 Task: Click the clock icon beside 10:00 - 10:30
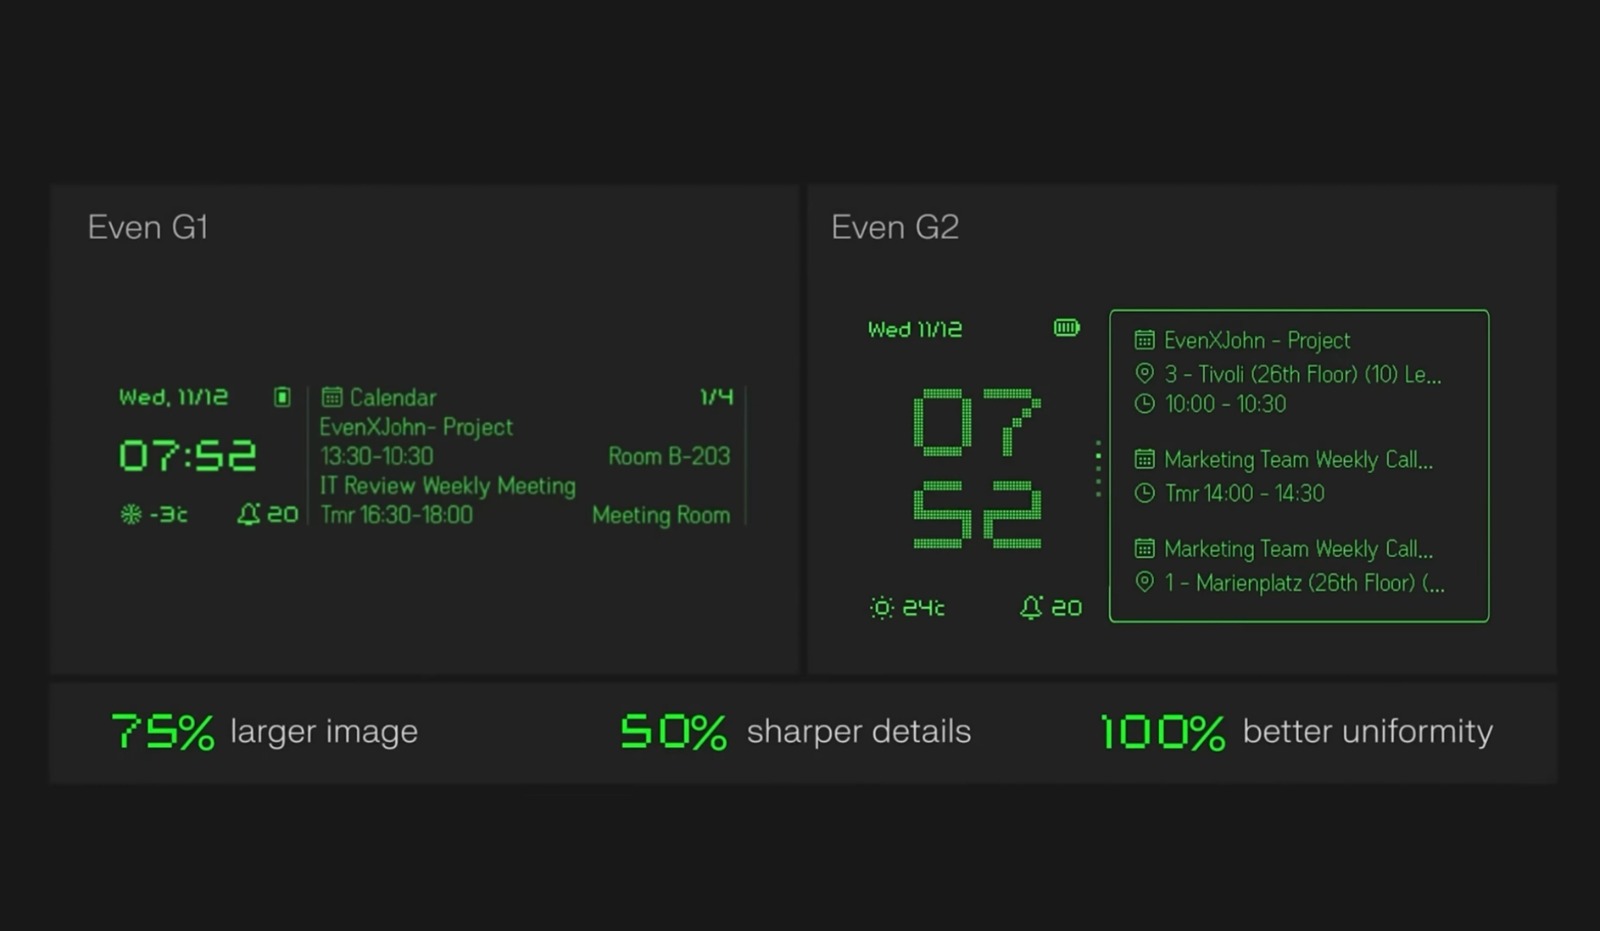pos(1145,404)
